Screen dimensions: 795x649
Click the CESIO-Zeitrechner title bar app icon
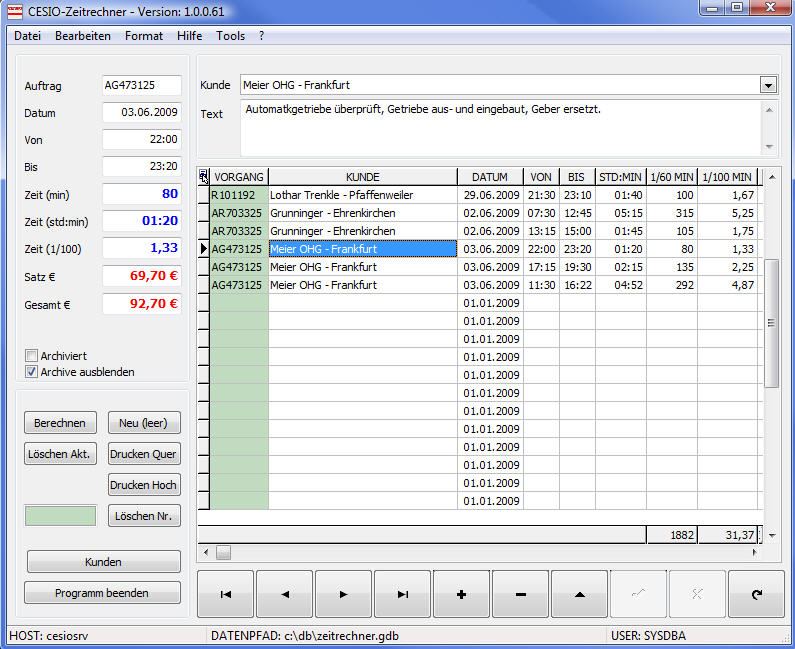(15, 11)
